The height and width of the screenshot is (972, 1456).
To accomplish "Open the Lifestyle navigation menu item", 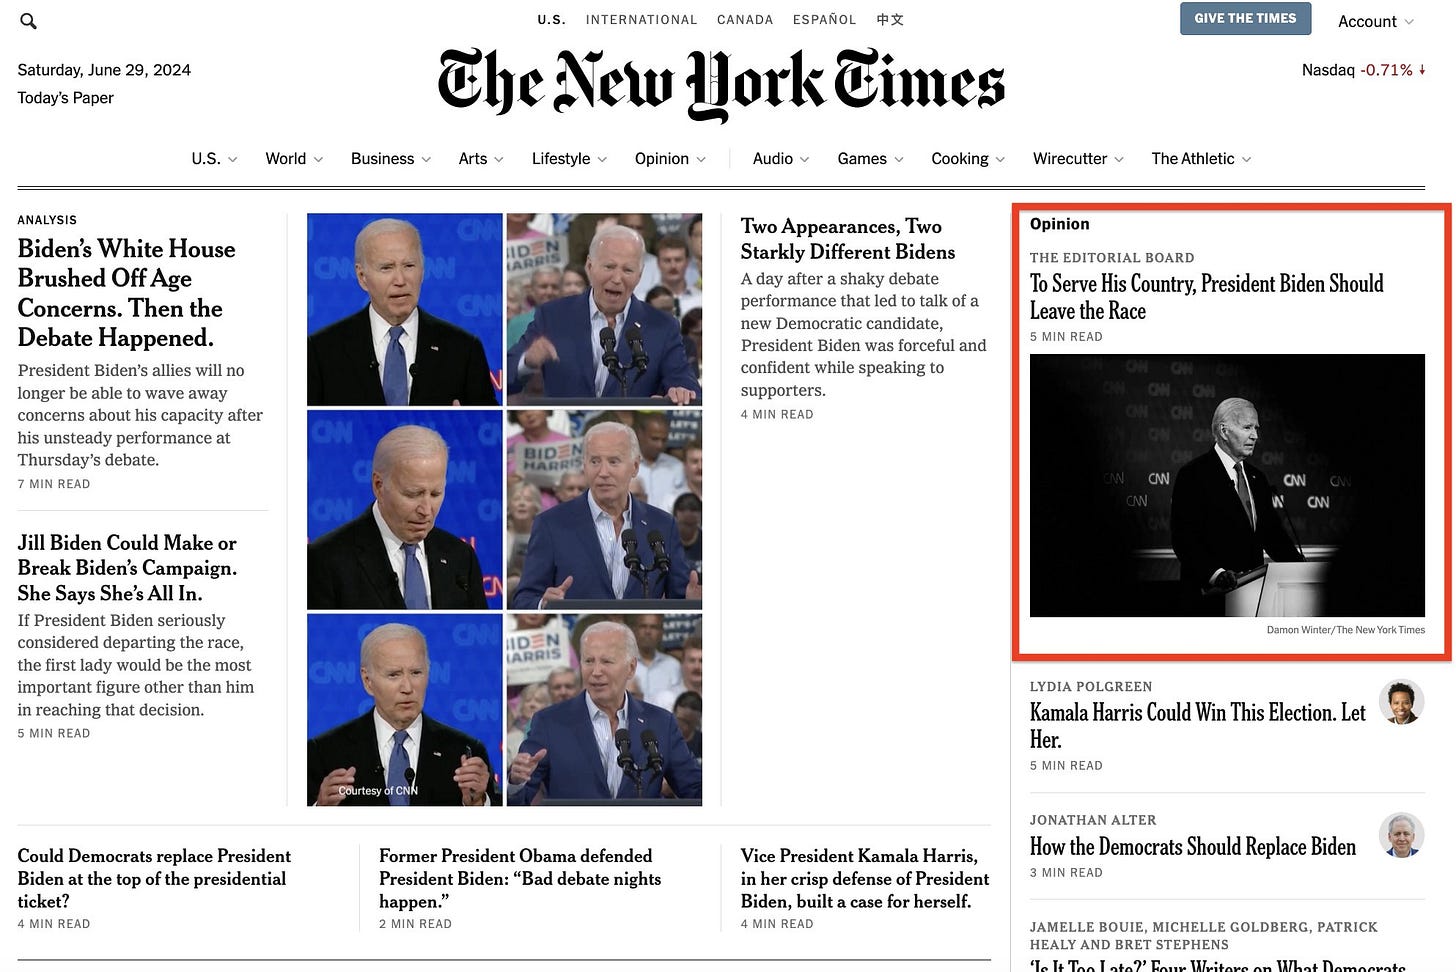I will (x=561, y=159).
